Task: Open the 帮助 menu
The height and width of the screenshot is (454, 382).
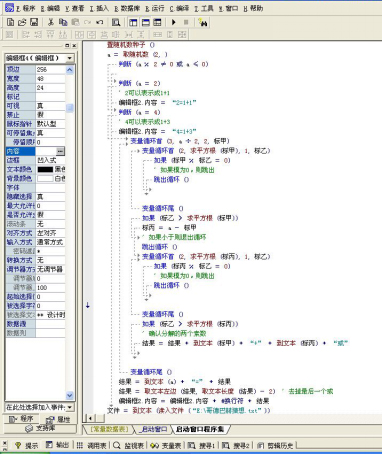Action: point(253,8)
